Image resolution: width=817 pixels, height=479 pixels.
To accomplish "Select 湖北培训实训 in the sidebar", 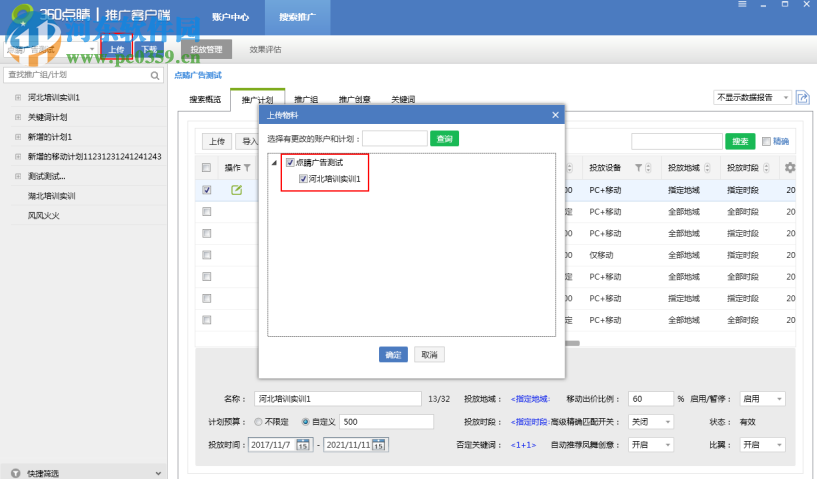I will point(52,196).
